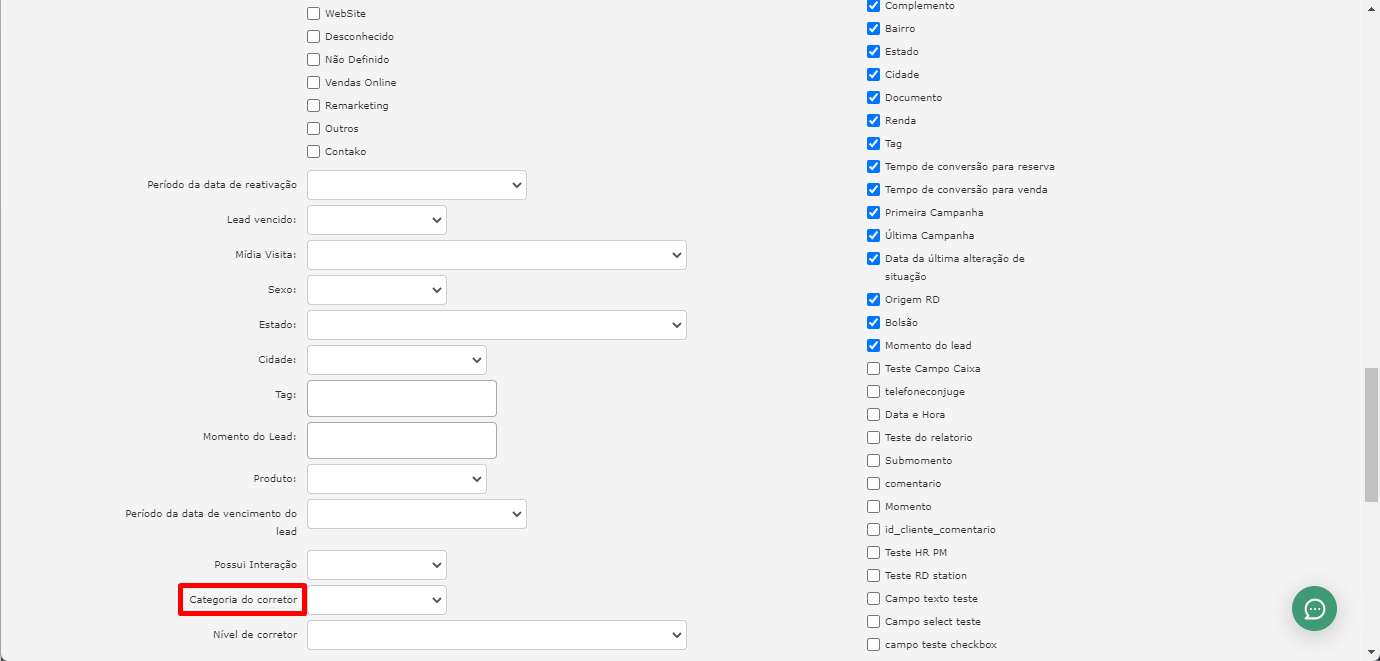1380x661 pixels.
Task: Open the Lead vencido dropdown
Action: (x=377, y=220)
